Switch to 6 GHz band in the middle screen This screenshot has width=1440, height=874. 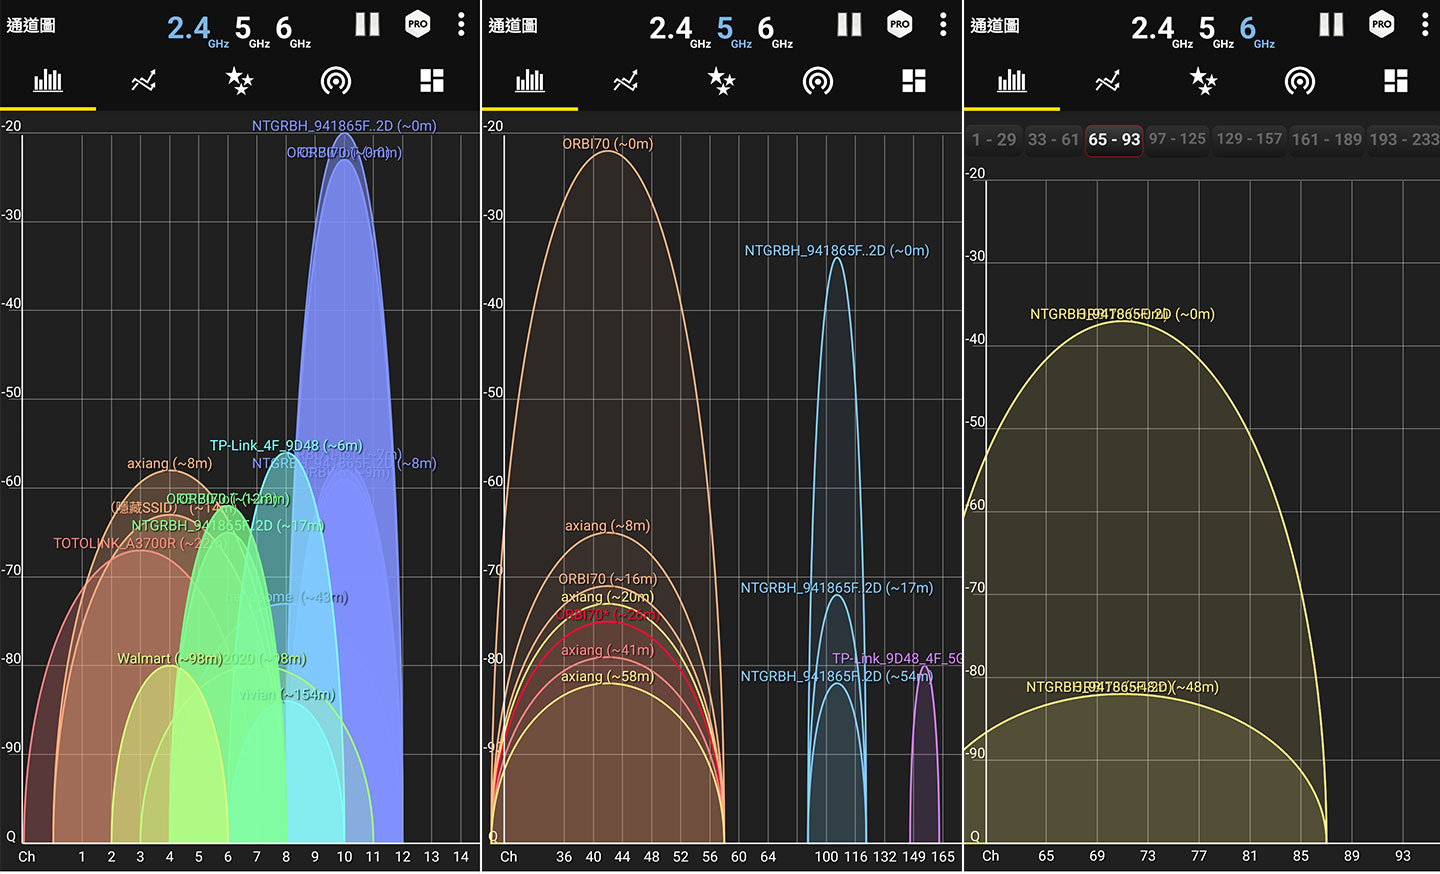pyautogui.click(x=774, y=30)
